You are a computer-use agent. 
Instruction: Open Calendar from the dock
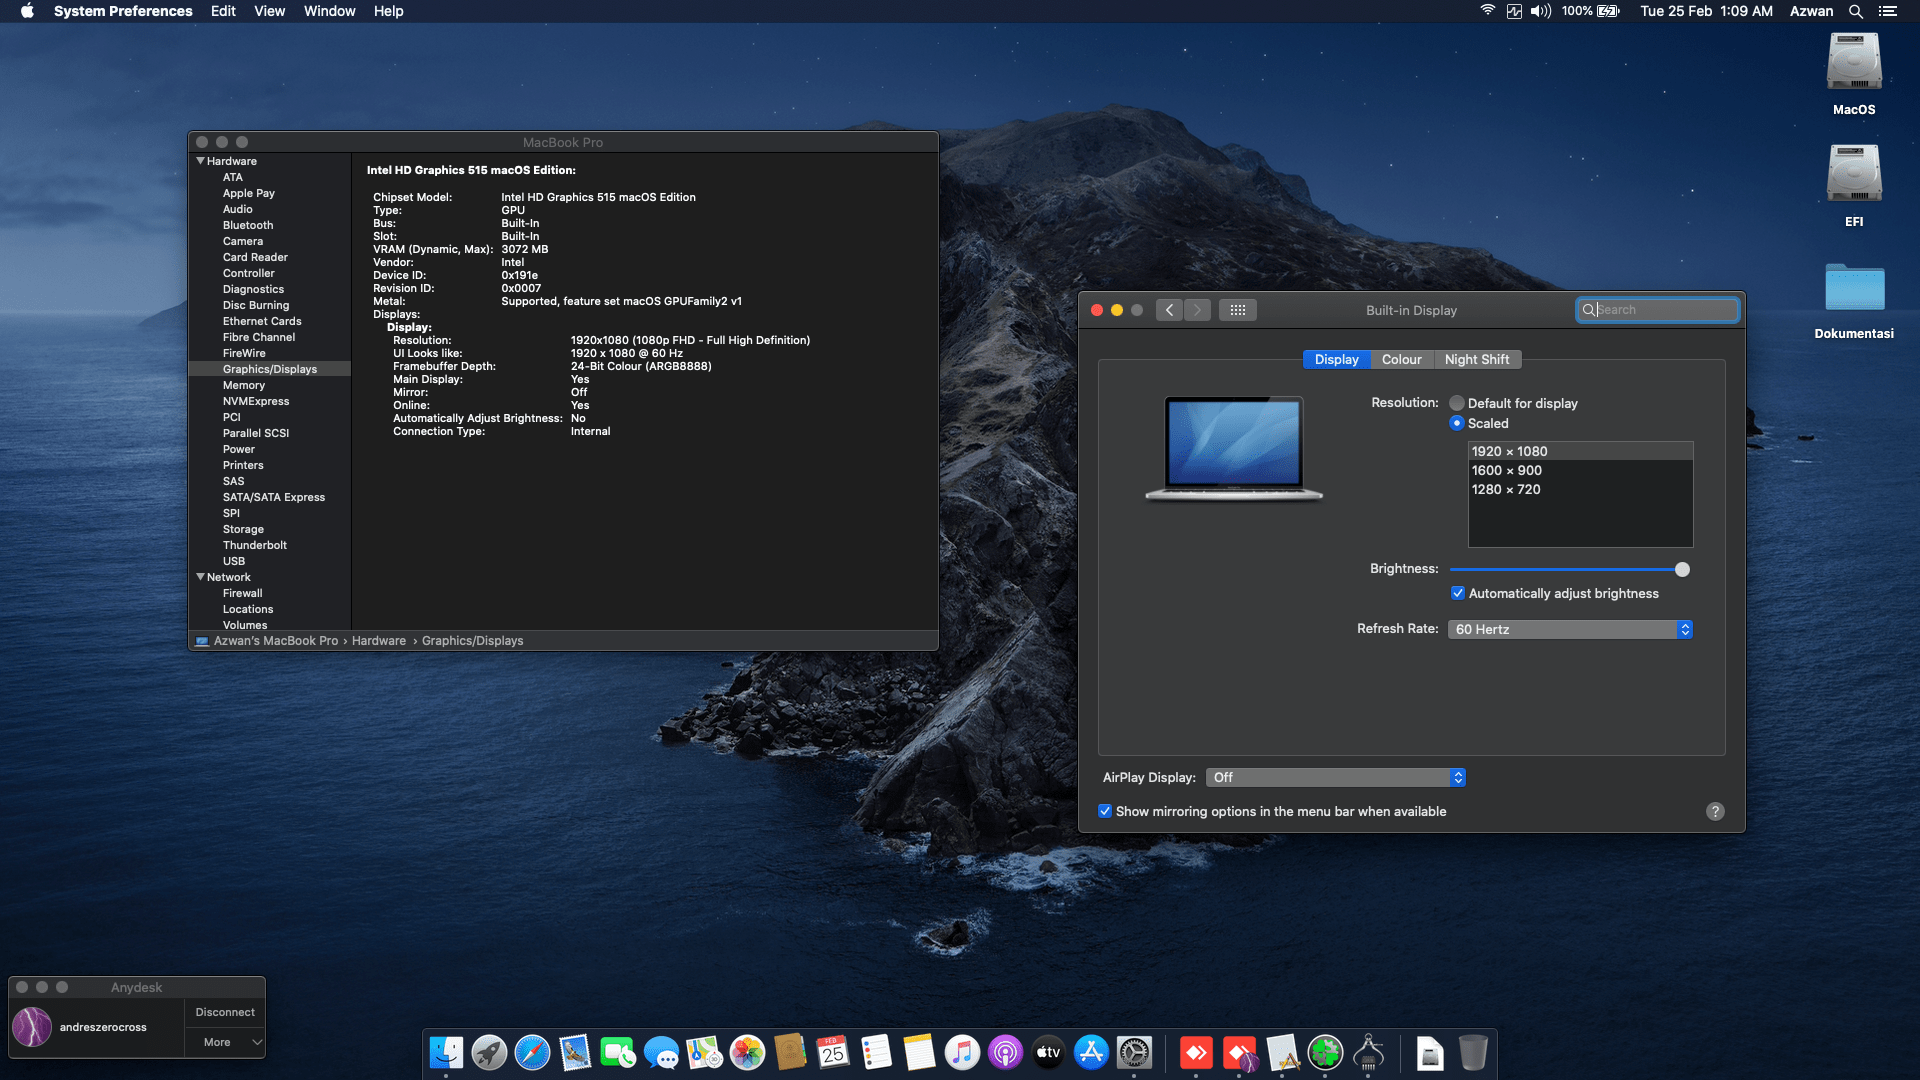pyautogui.click(x=833, y=1053)
